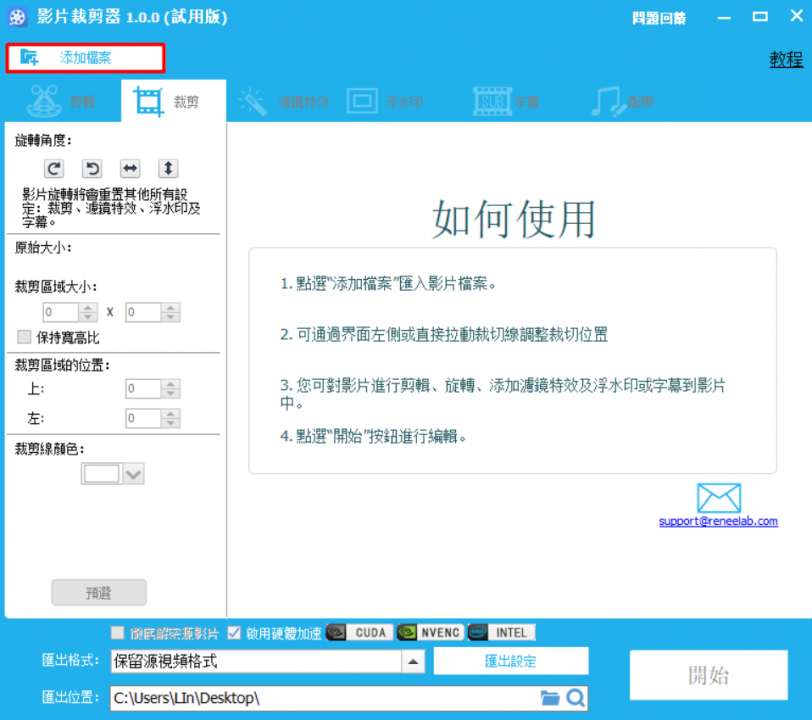812x720 pixels.
Task: Minimize the window
Action: tap(724, 18)
